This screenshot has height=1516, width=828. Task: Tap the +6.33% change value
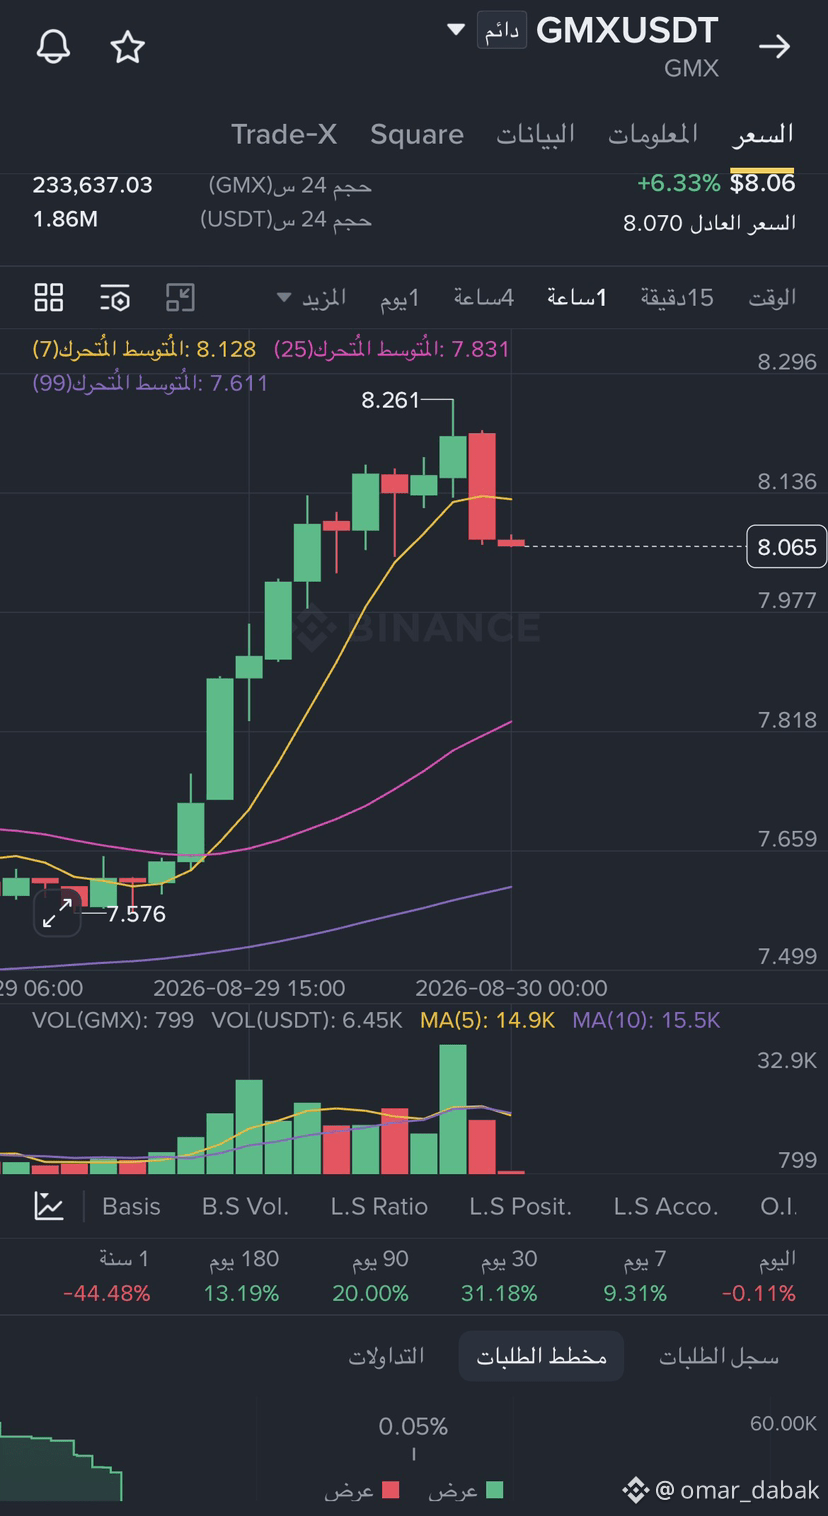click(678, 184)
